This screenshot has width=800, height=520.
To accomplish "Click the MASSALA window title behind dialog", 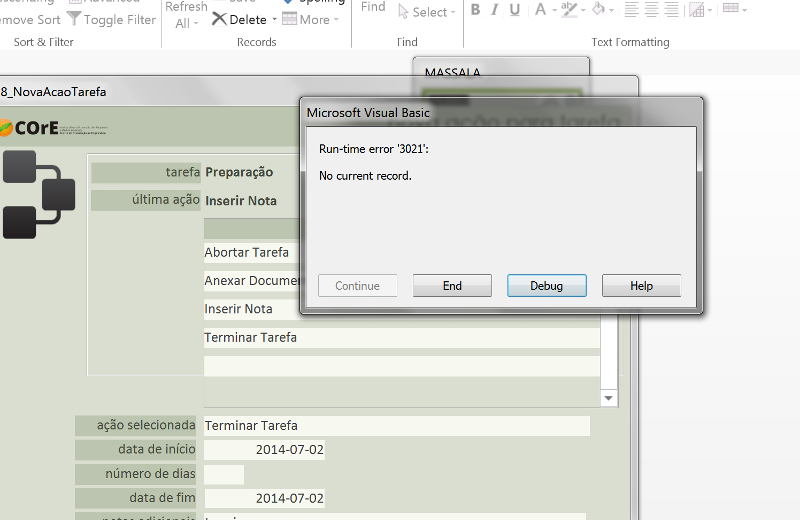I will click(x=453, y=72).
